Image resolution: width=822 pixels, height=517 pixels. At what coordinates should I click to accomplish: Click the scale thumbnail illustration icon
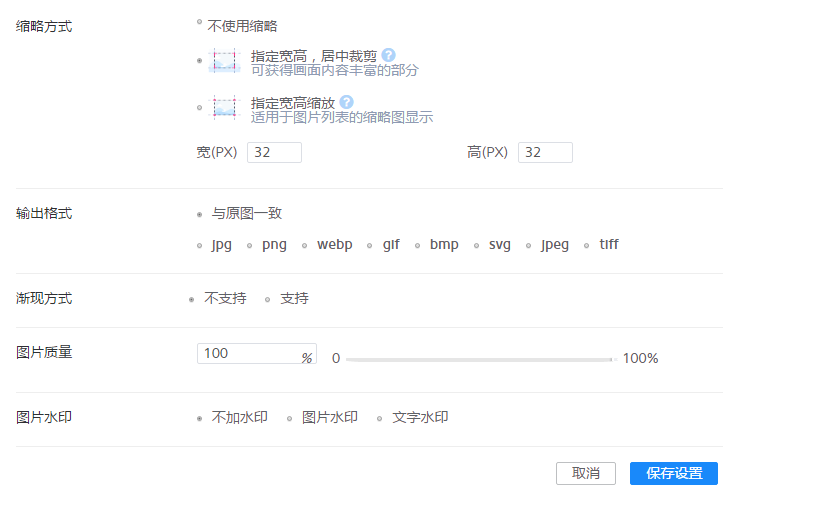point(225,108)
